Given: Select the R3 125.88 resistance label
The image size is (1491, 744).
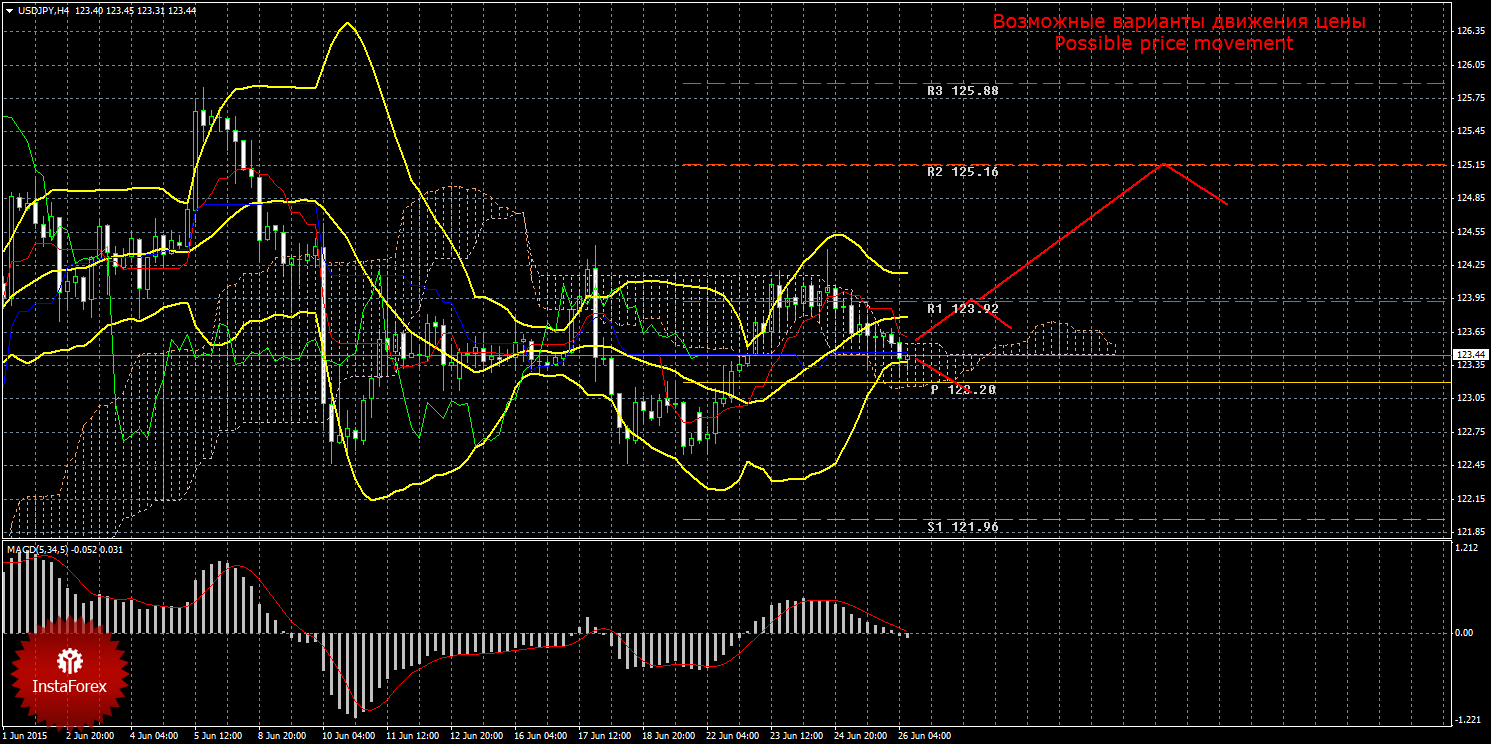Looking at the screenshot, I should tap(962, 90).
